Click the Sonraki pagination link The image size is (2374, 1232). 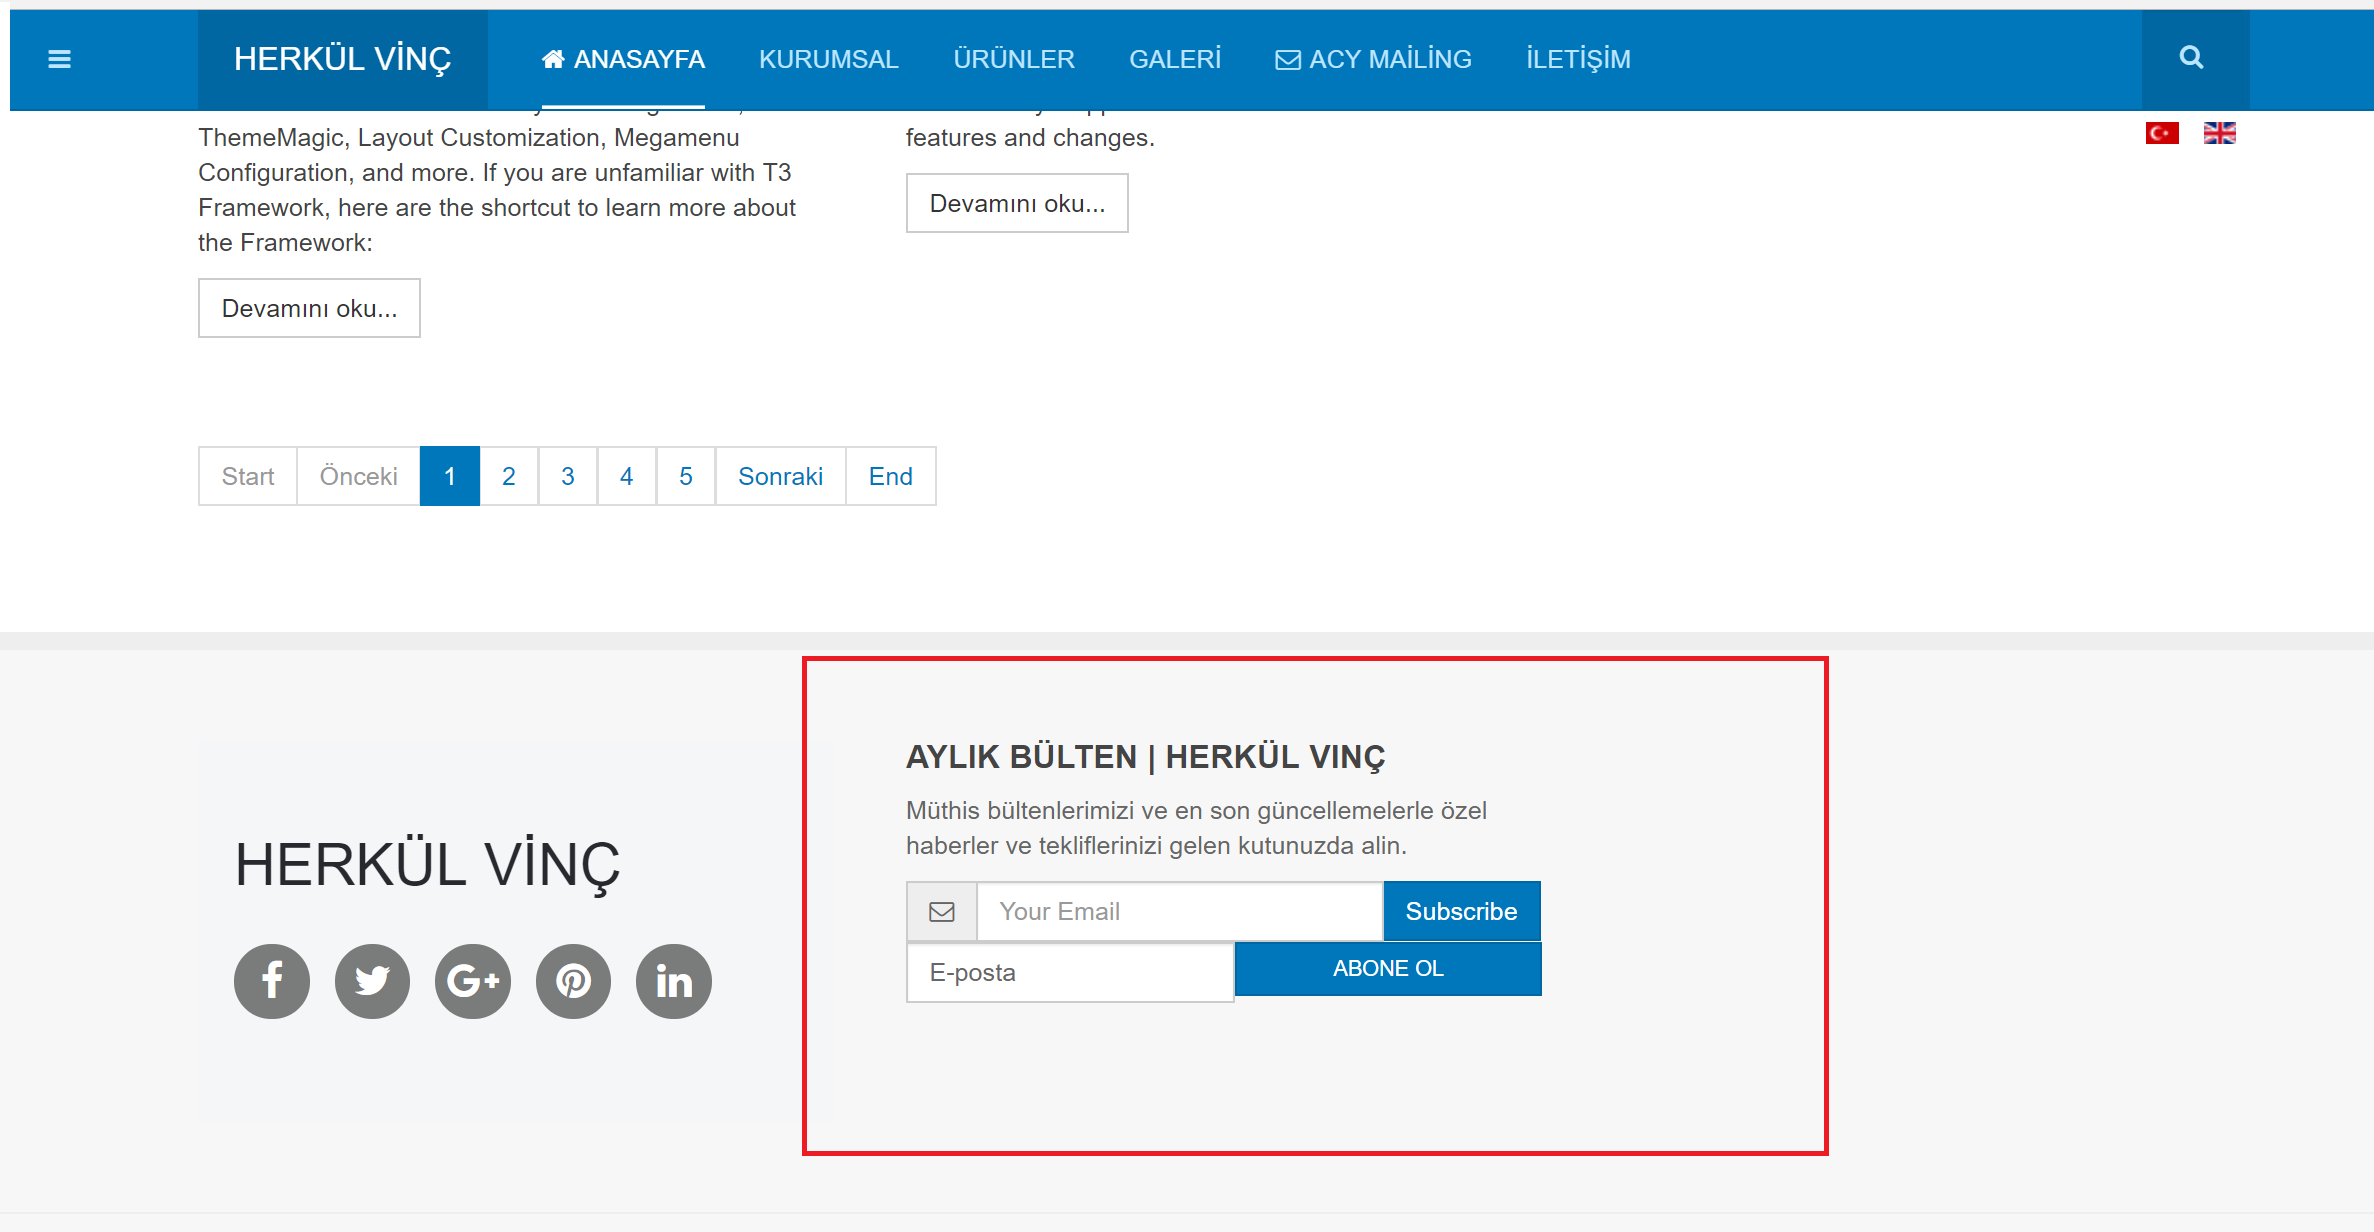(x=780, y=476)
